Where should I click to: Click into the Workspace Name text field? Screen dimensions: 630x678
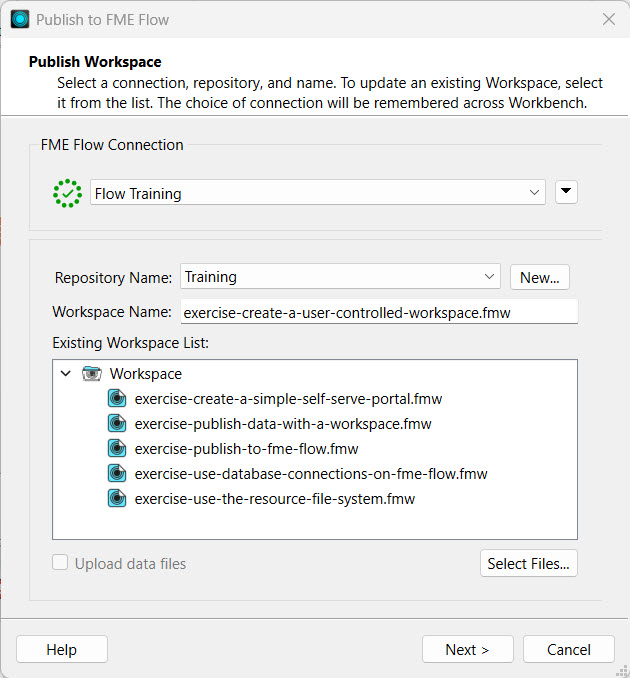pyautogui.click(x=379, y=312)
